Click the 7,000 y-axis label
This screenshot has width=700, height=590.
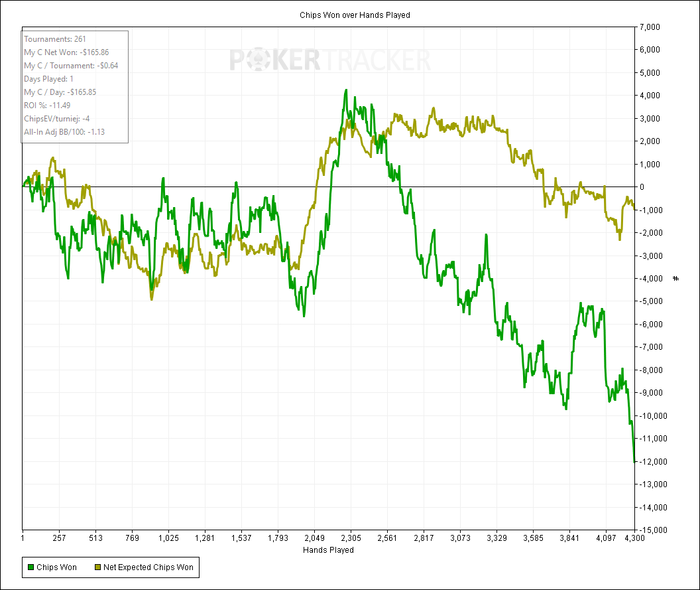click(x=650, y=27)
